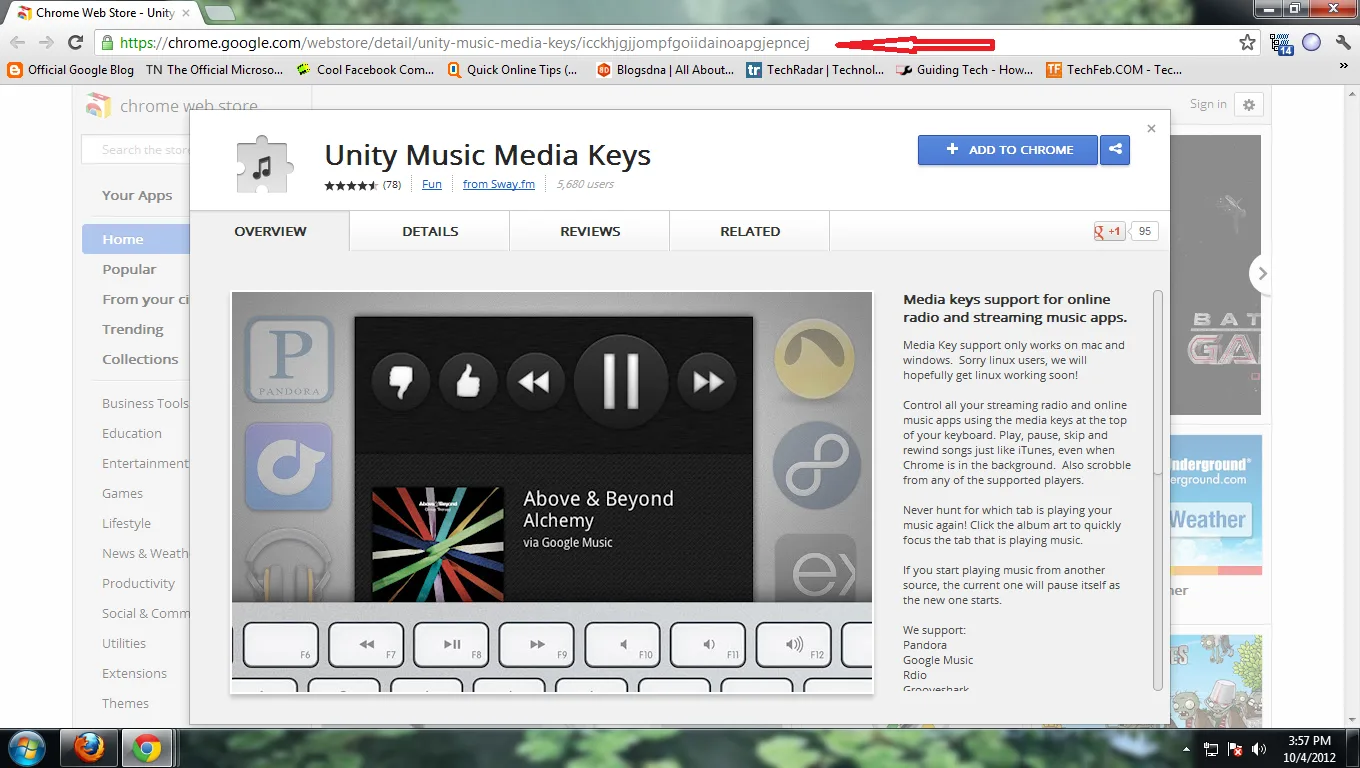Click the share icon beside ADD TO CHROME
Image resolution: width=1360 pixels, height=768 pixels.
click(x=1115, y=149)
